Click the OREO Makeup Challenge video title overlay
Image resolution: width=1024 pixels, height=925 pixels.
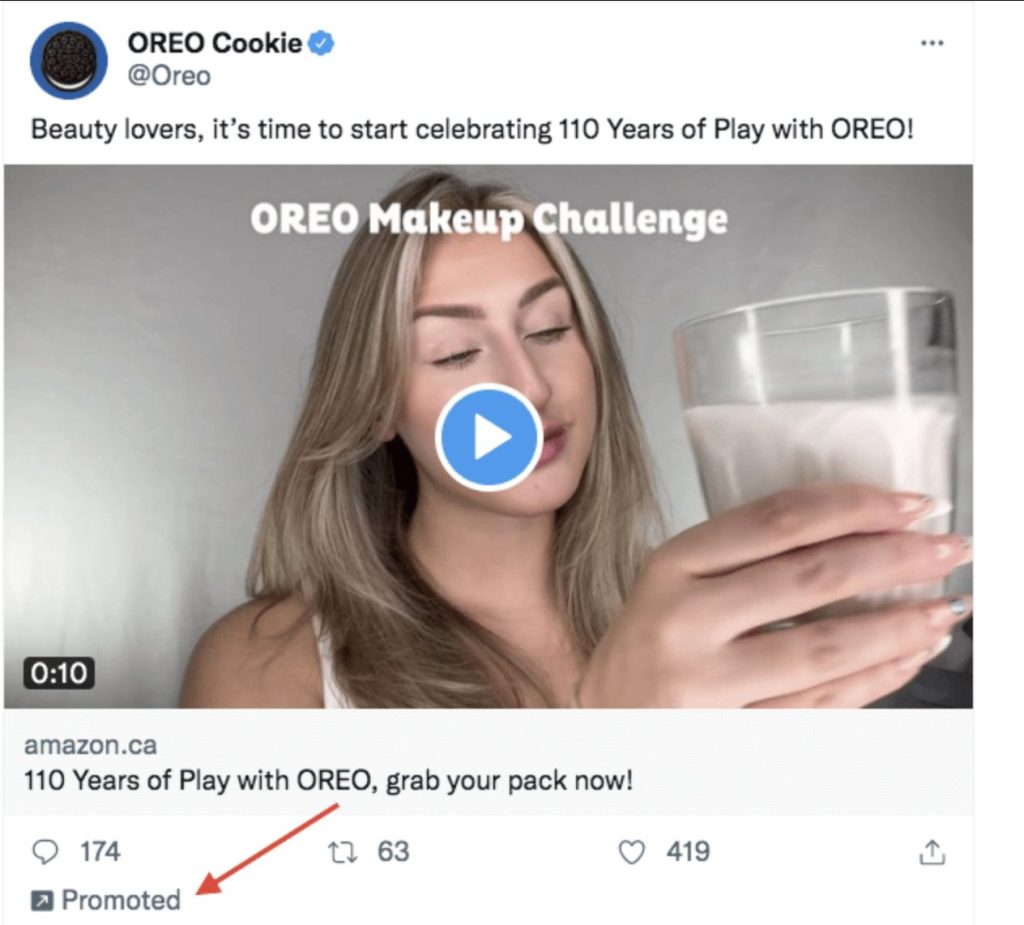[x=488, y=219]
